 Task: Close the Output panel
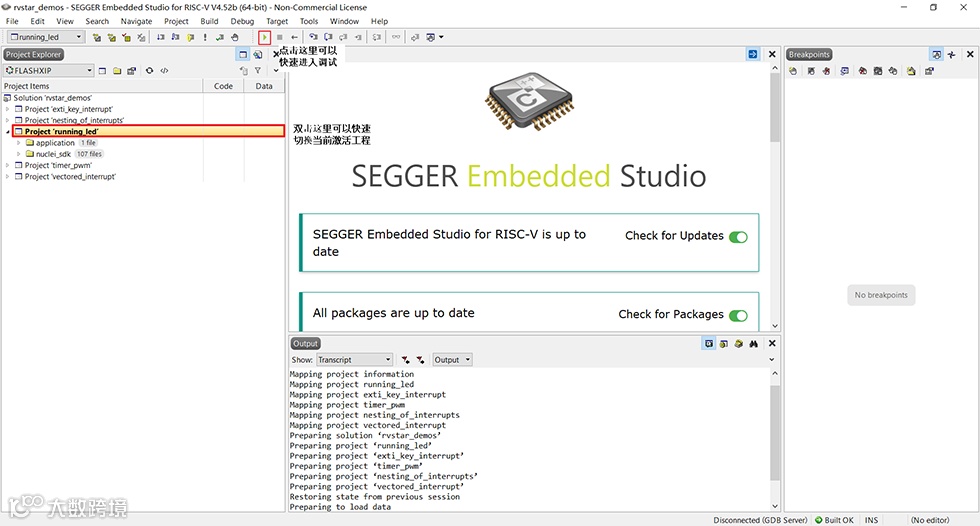pos(772,344)
